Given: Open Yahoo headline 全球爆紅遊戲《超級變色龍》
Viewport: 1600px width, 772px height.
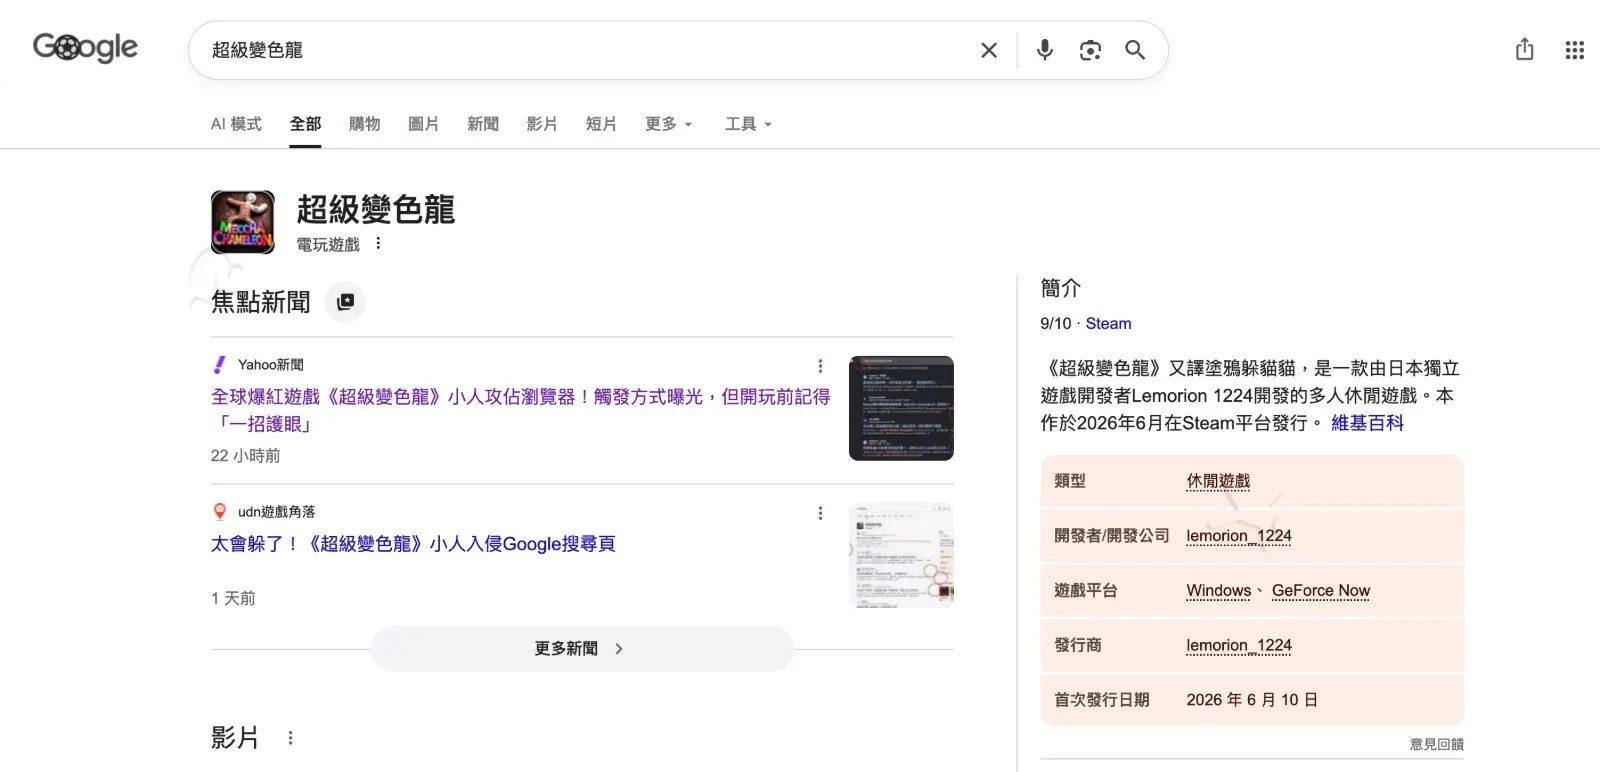Looking at the screenshot, I should click(520, 410).
